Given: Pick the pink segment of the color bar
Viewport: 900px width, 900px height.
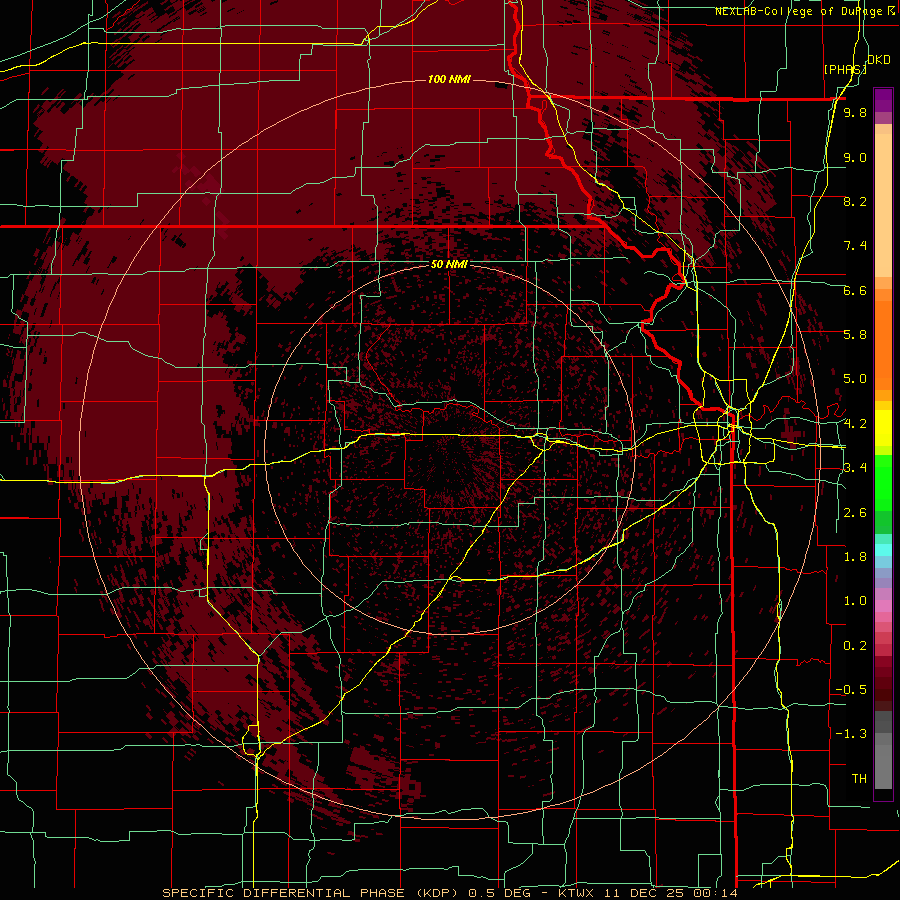Looking at the screenshot, I should click(883, 606).
